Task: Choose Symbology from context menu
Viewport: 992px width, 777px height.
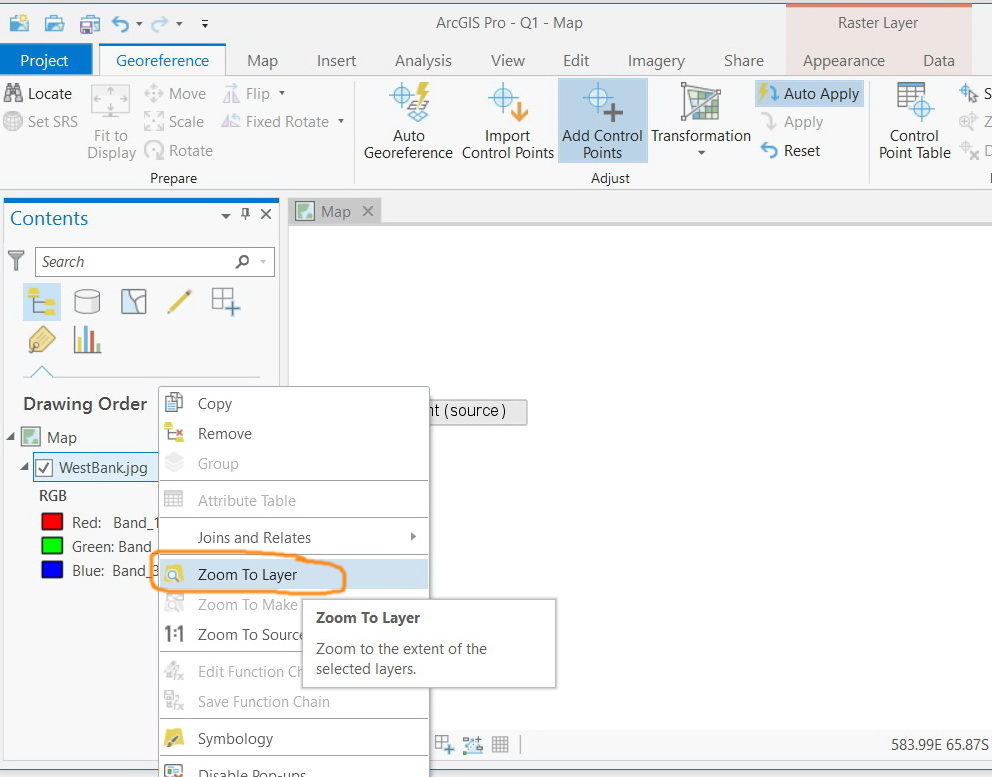Action: point(294,738)
